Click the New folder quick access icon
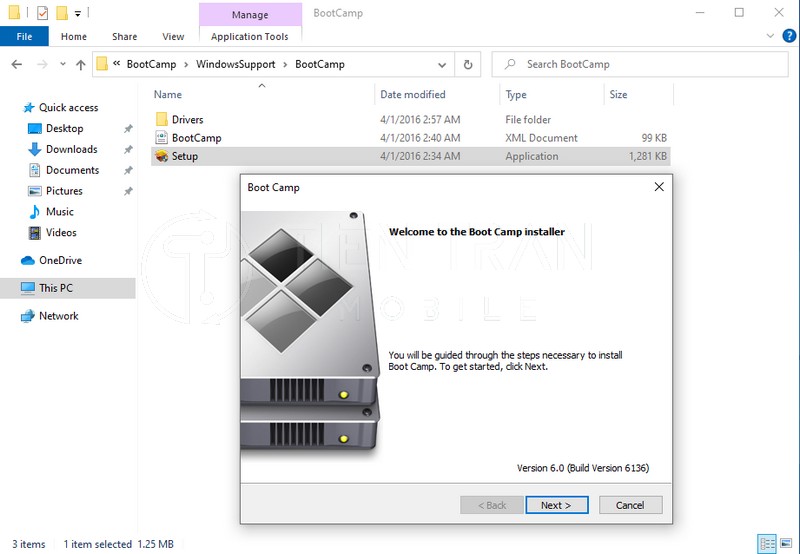 62,13
